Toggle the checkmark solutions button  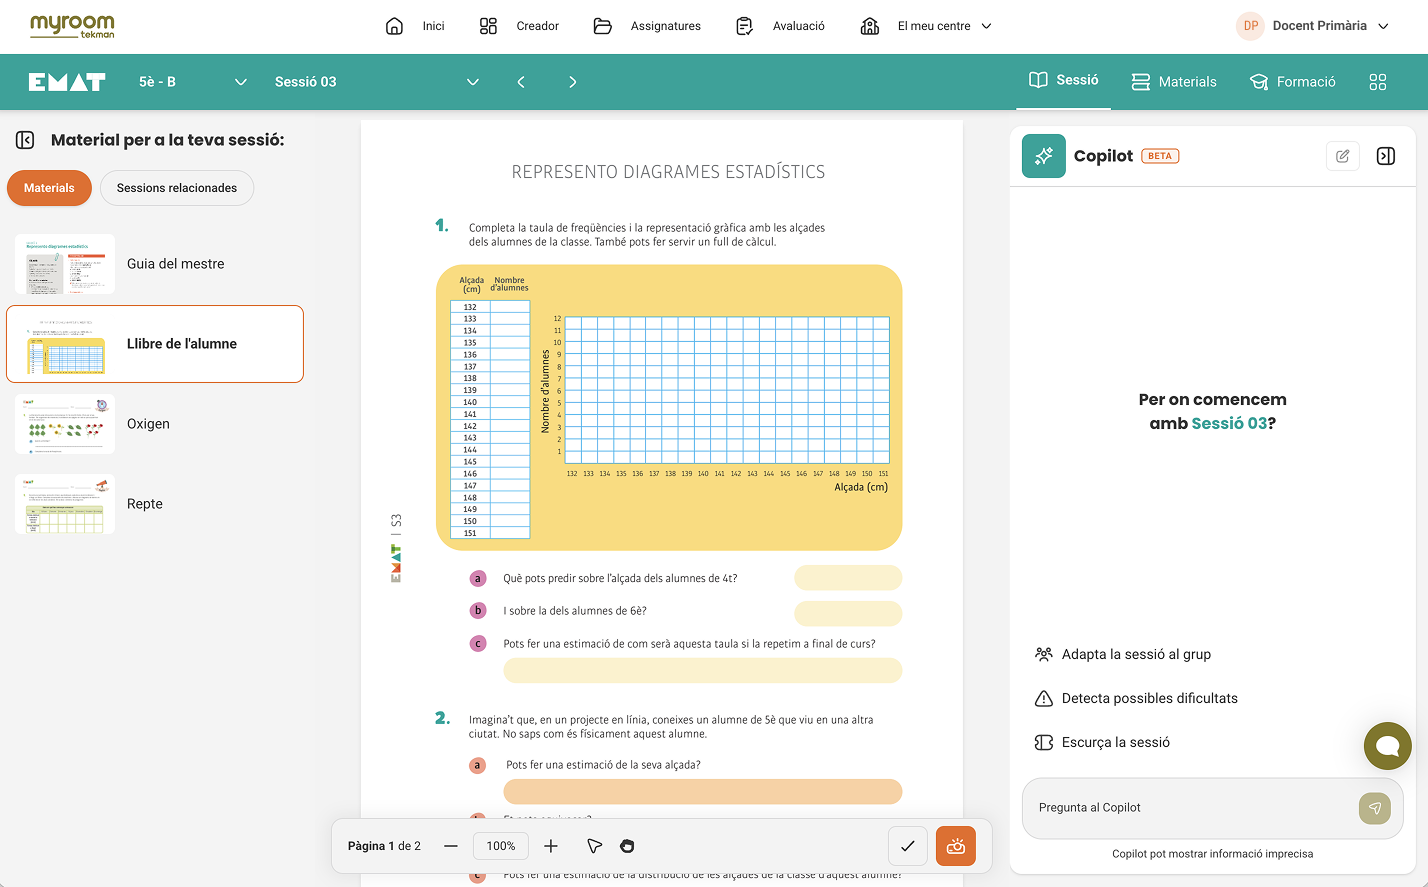pos(908,846)
